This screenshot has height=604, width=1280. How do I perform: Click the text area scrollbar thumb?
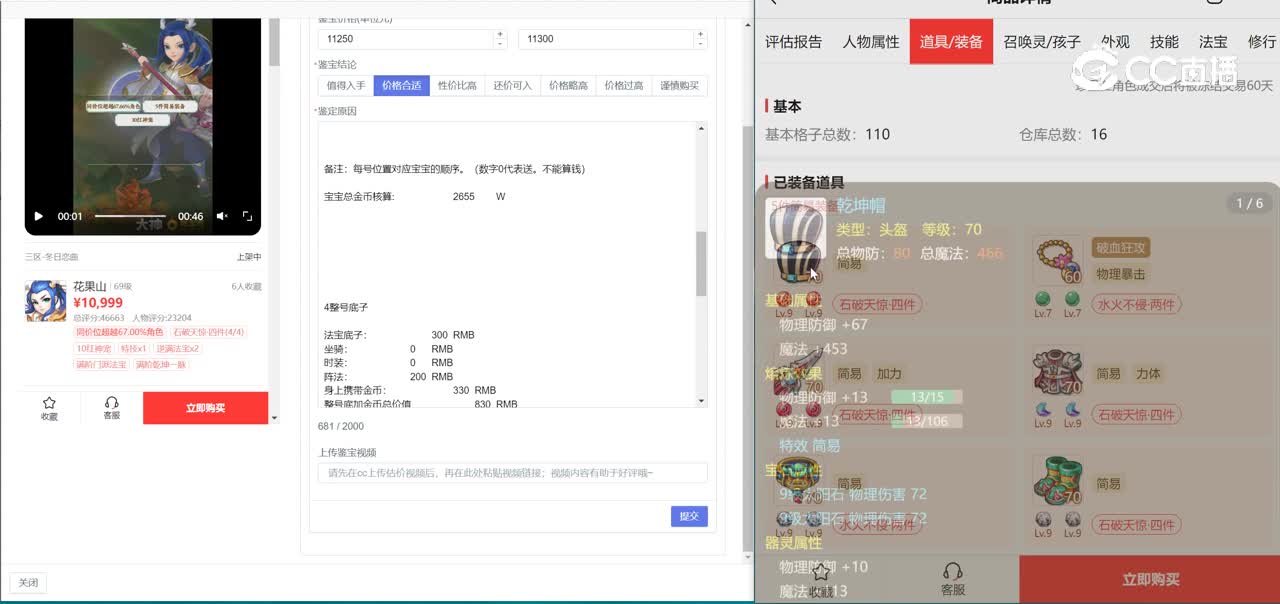(x=701, y=264)
